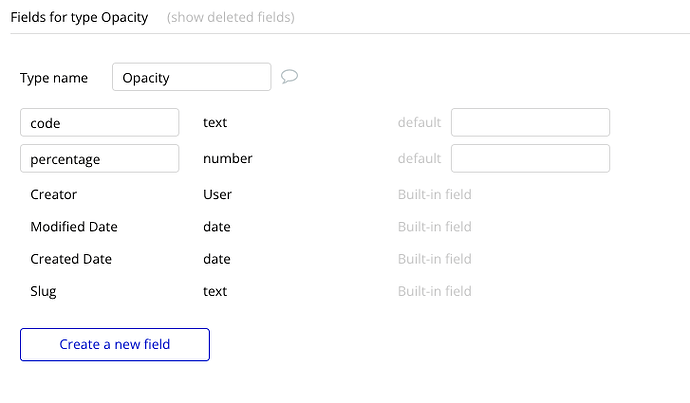Select the code field name box
Viewport: 690px width, 403px height.
tap(99, 122)
